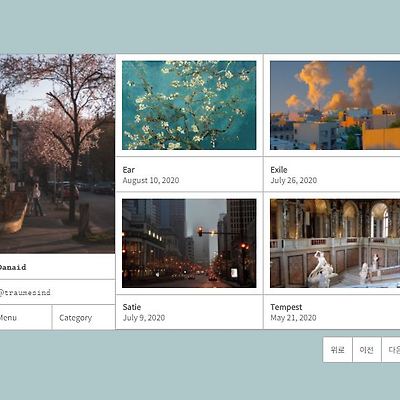The width and height of the screenshot is (400, 400).
Task: Click the Danaid blog title
Action: click(x=13, y=267)
